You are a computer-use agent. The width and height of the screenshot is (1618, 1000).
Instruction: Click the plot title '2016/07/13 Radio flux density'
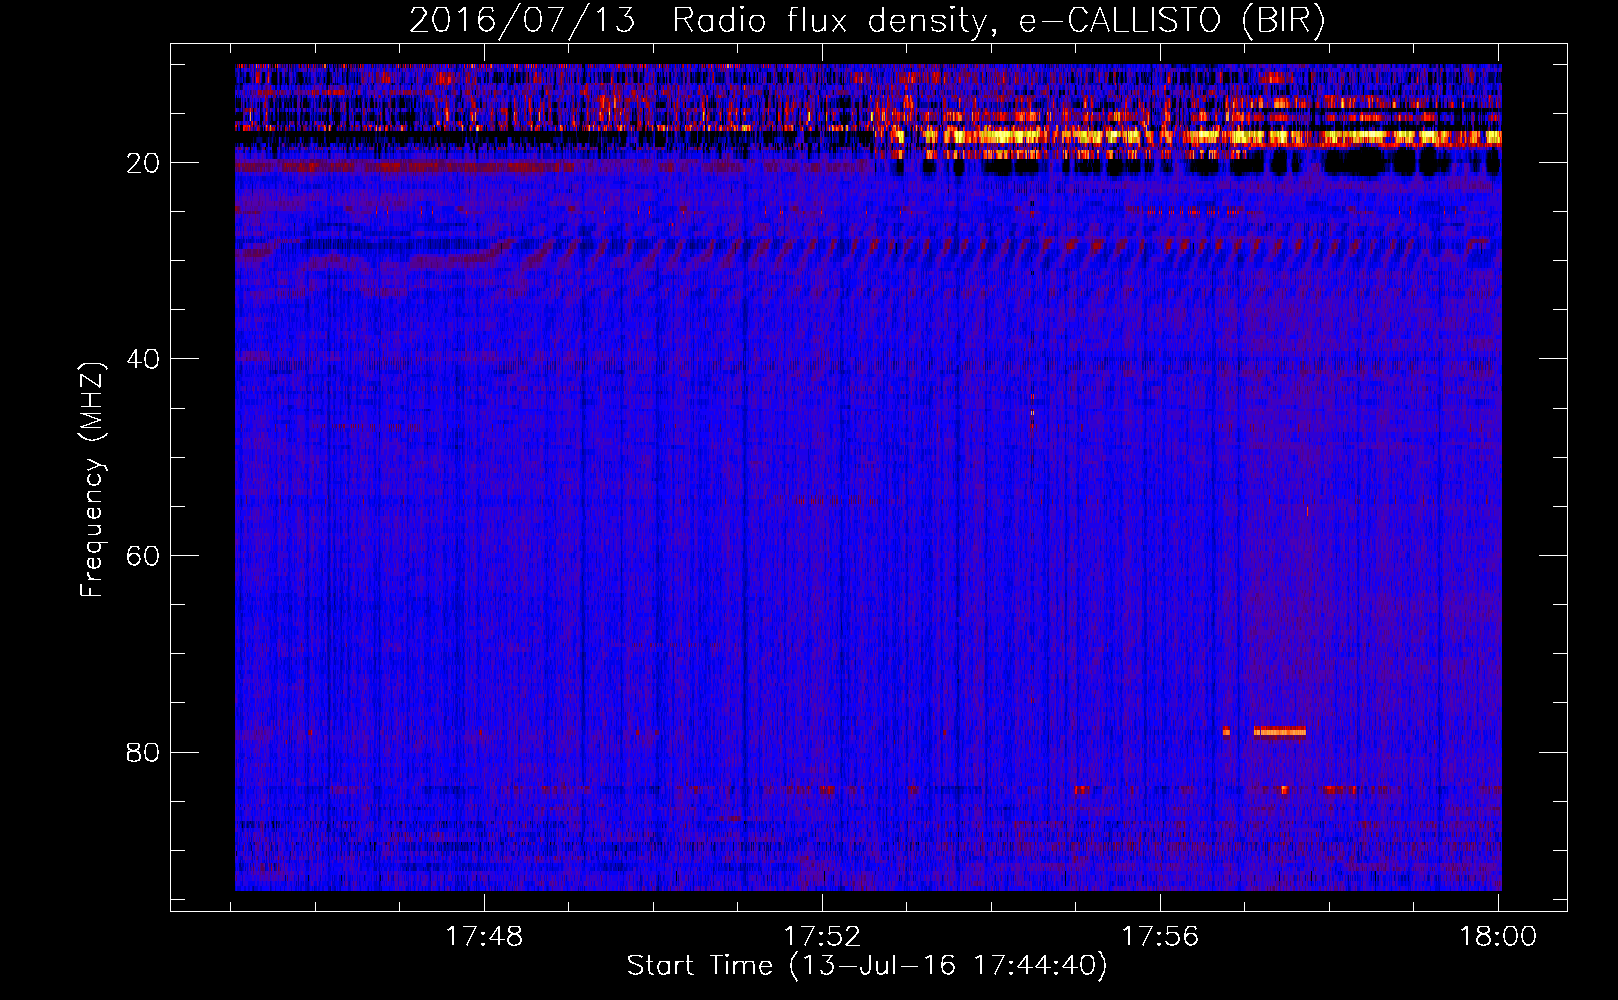click(x=867, y=21)
